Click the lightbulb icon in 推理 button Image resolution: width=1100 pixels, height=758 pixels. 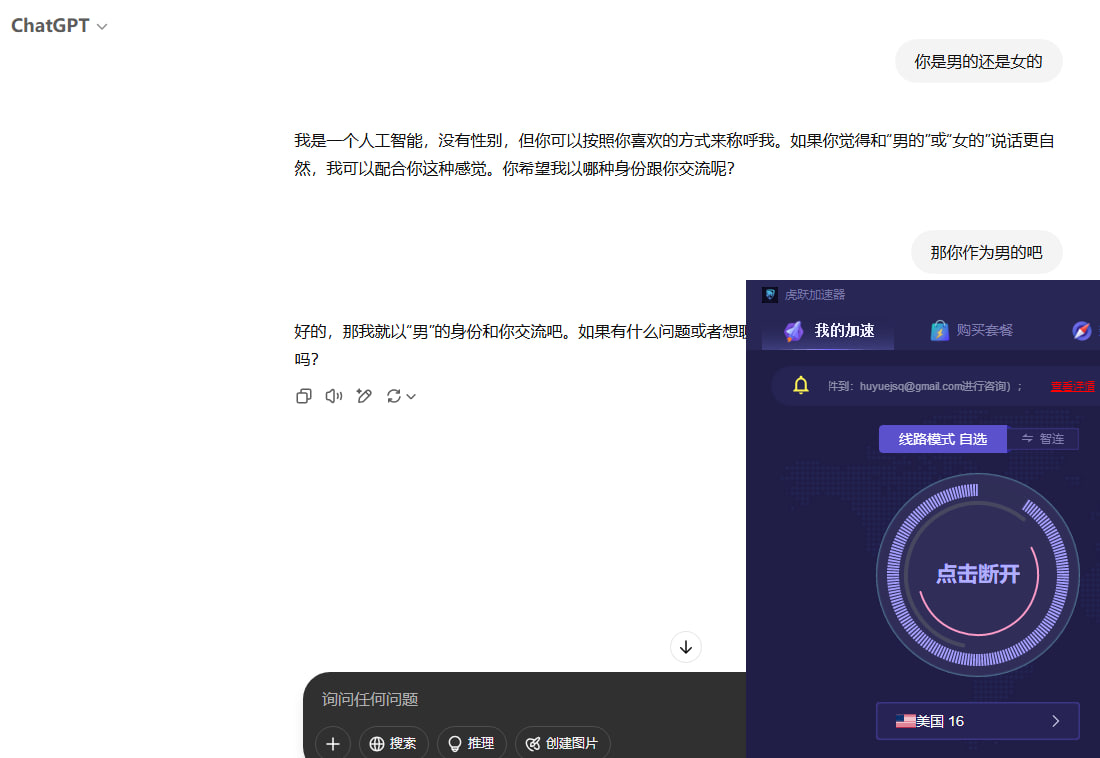click(455, 744)
